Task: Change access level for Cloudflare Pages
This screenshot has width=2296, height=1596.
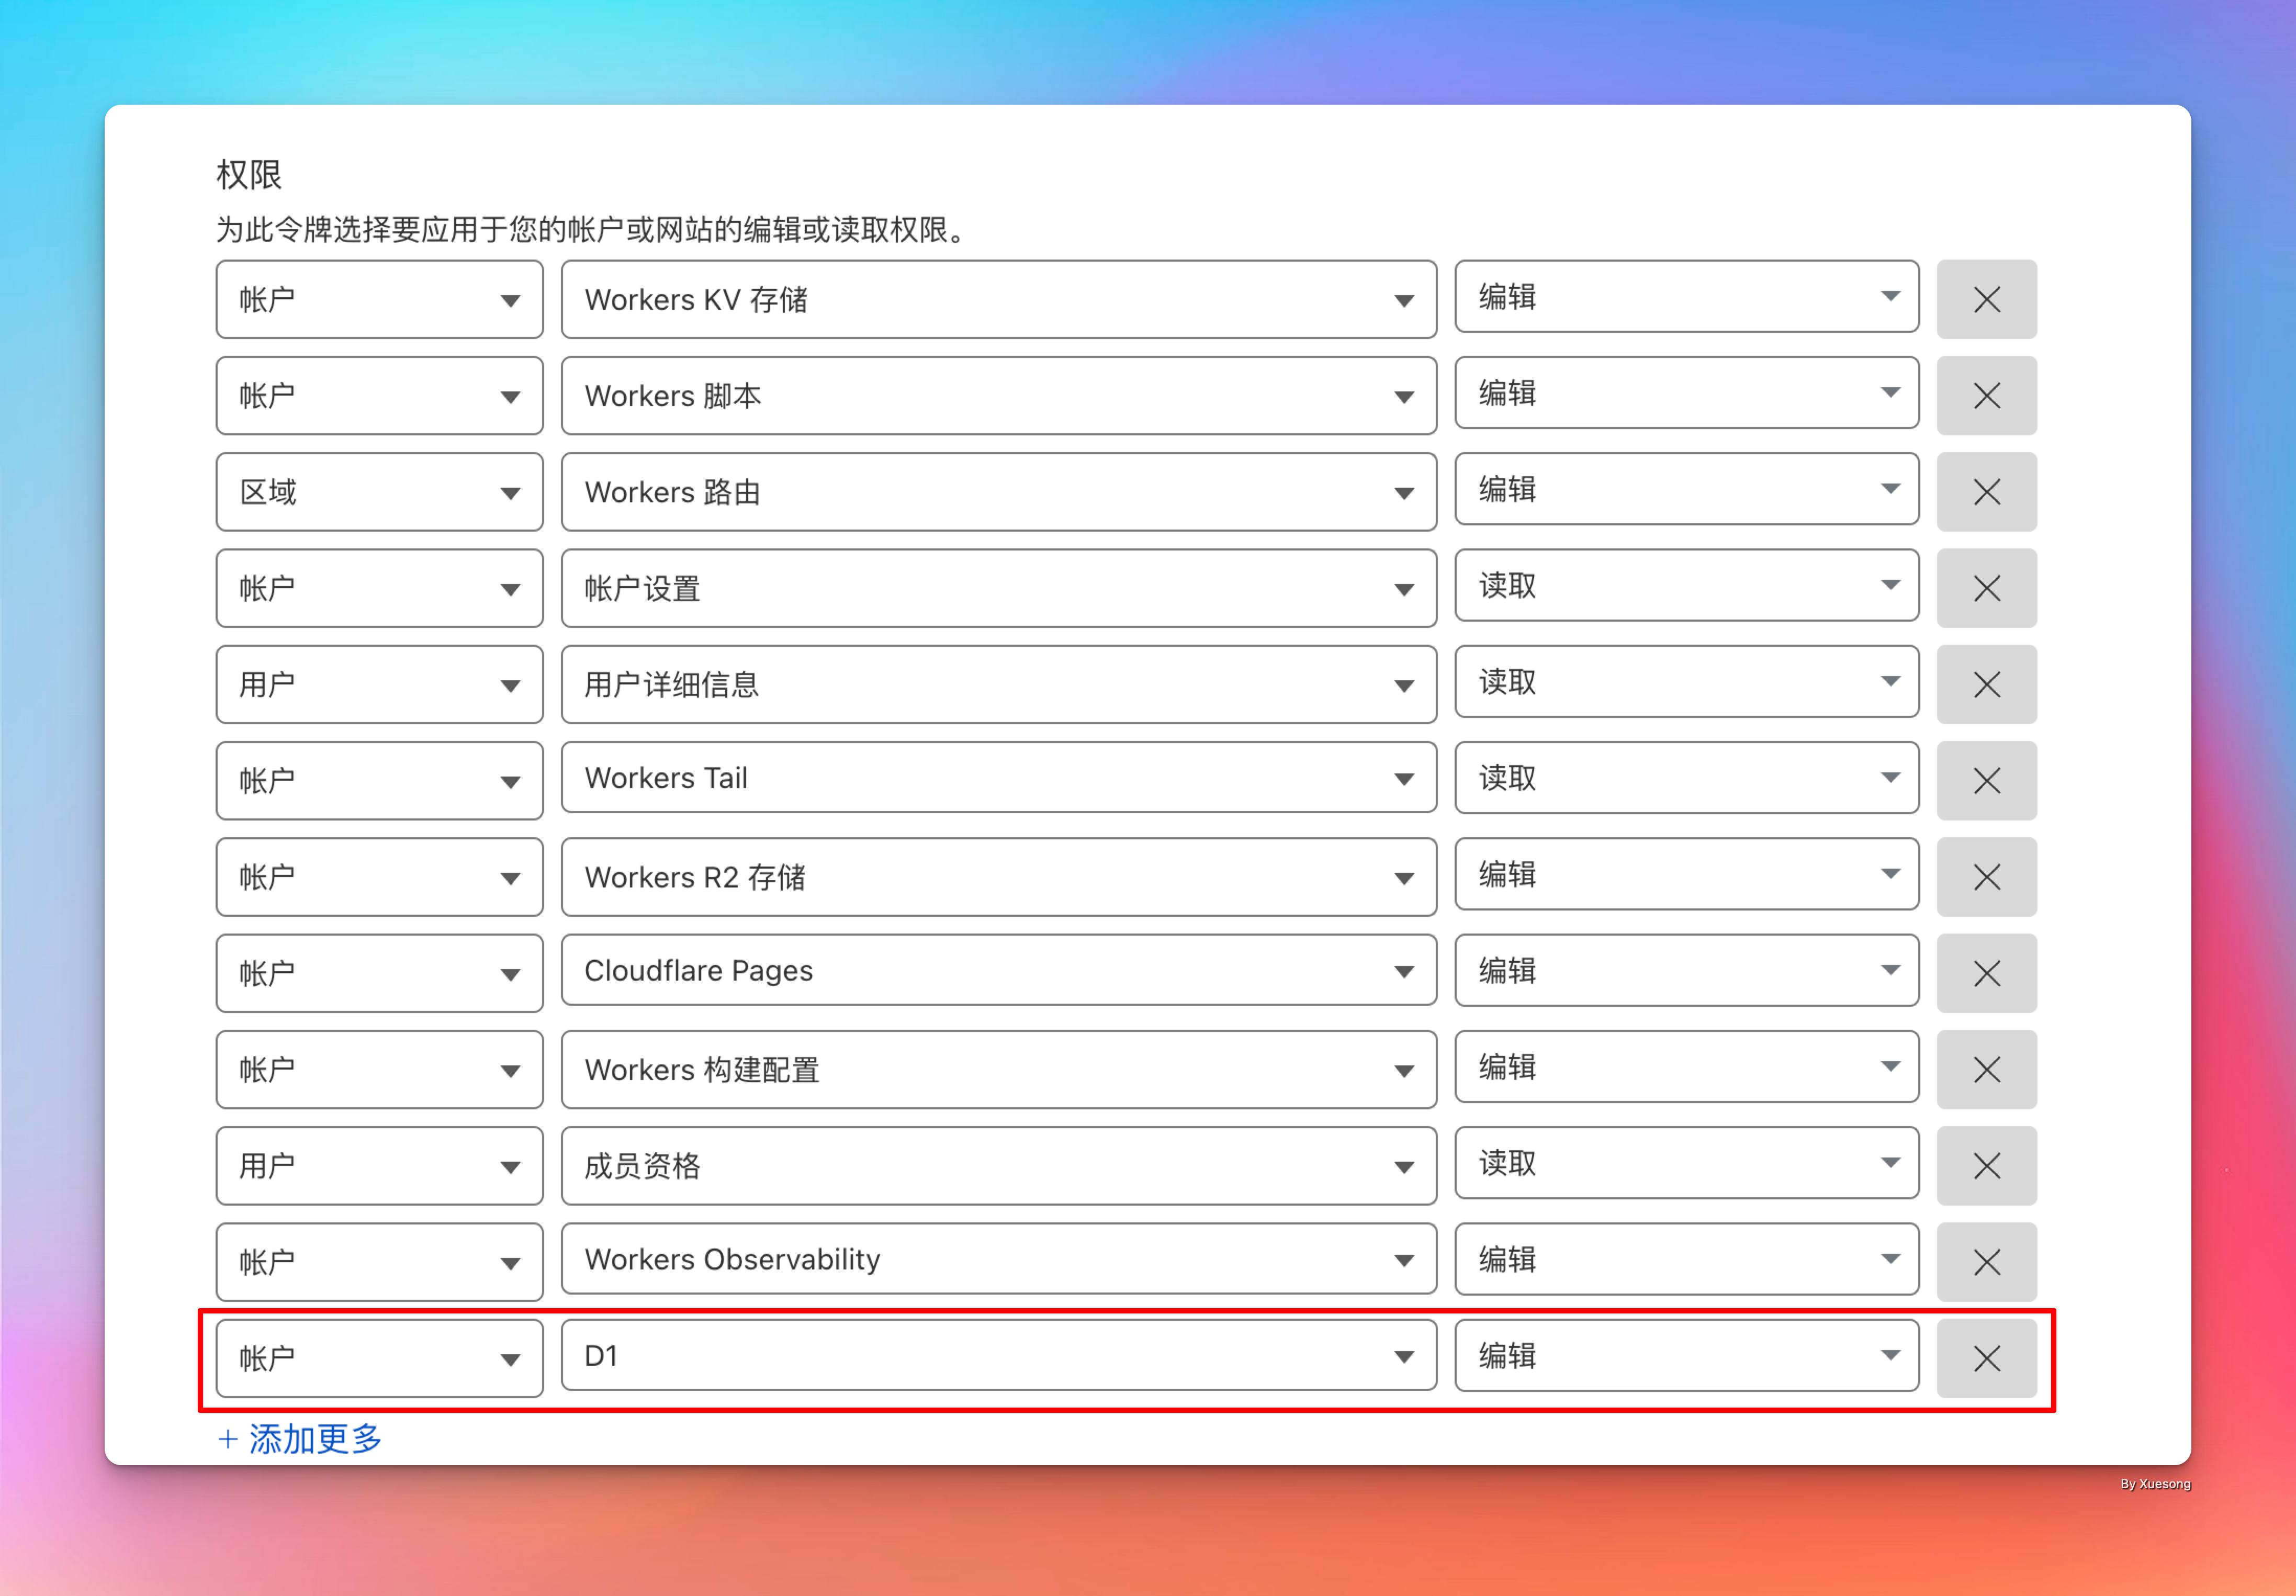Action: [1687, 970]
